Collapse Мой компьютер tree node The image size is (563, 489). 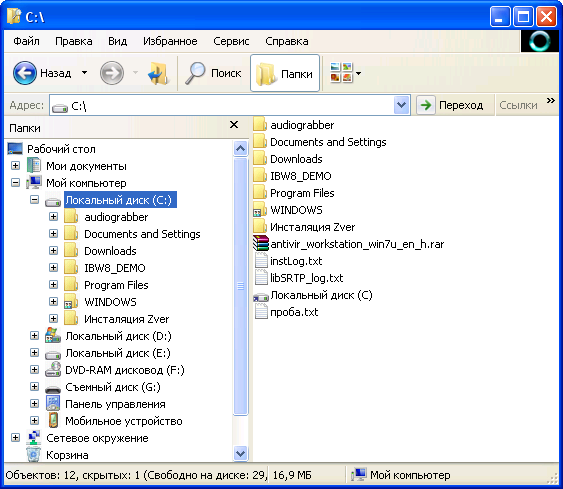point(15,183)
